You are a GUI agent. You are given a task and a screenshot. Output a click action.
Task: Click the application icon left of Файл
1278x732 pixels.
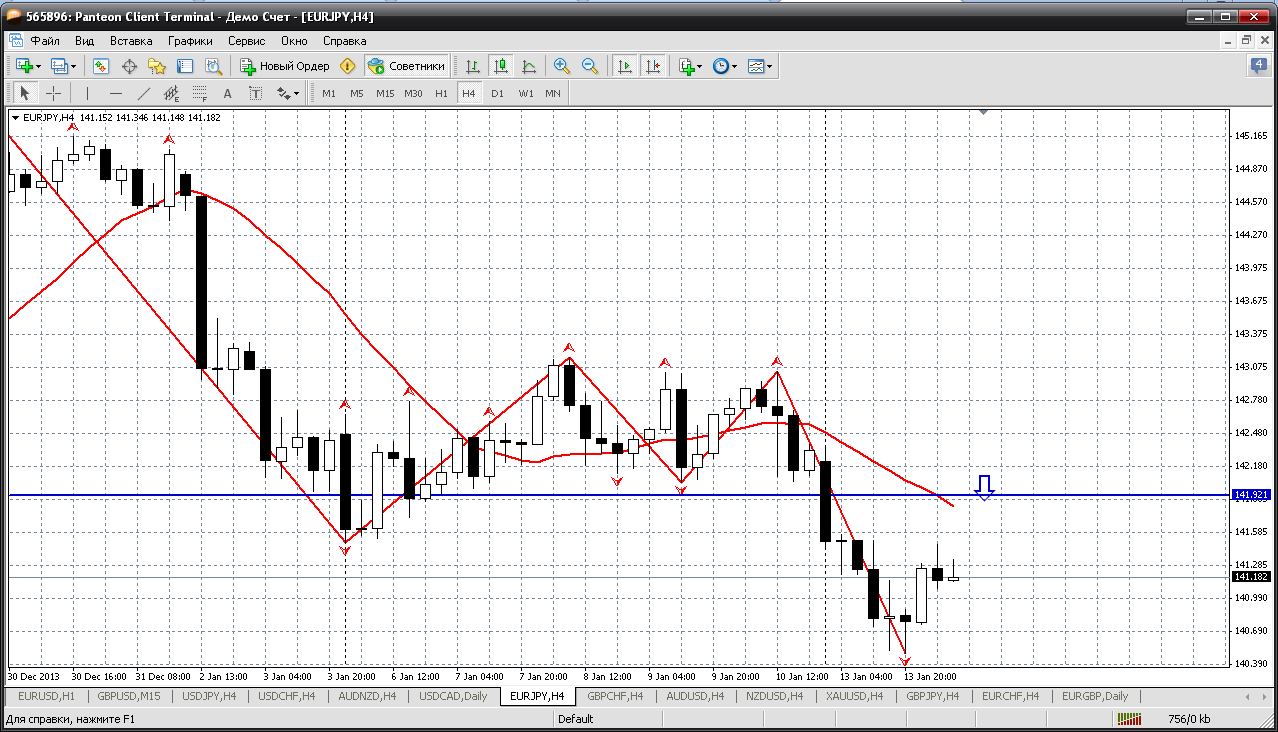16,41
